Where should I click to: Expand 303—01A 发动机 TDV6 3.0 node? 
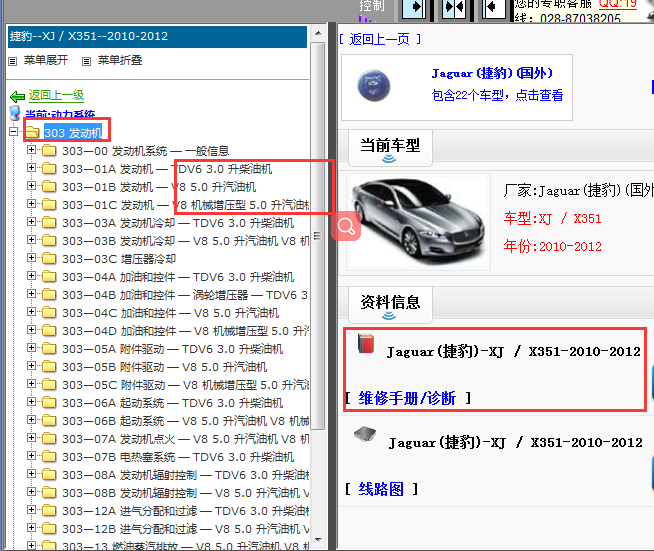31,168
